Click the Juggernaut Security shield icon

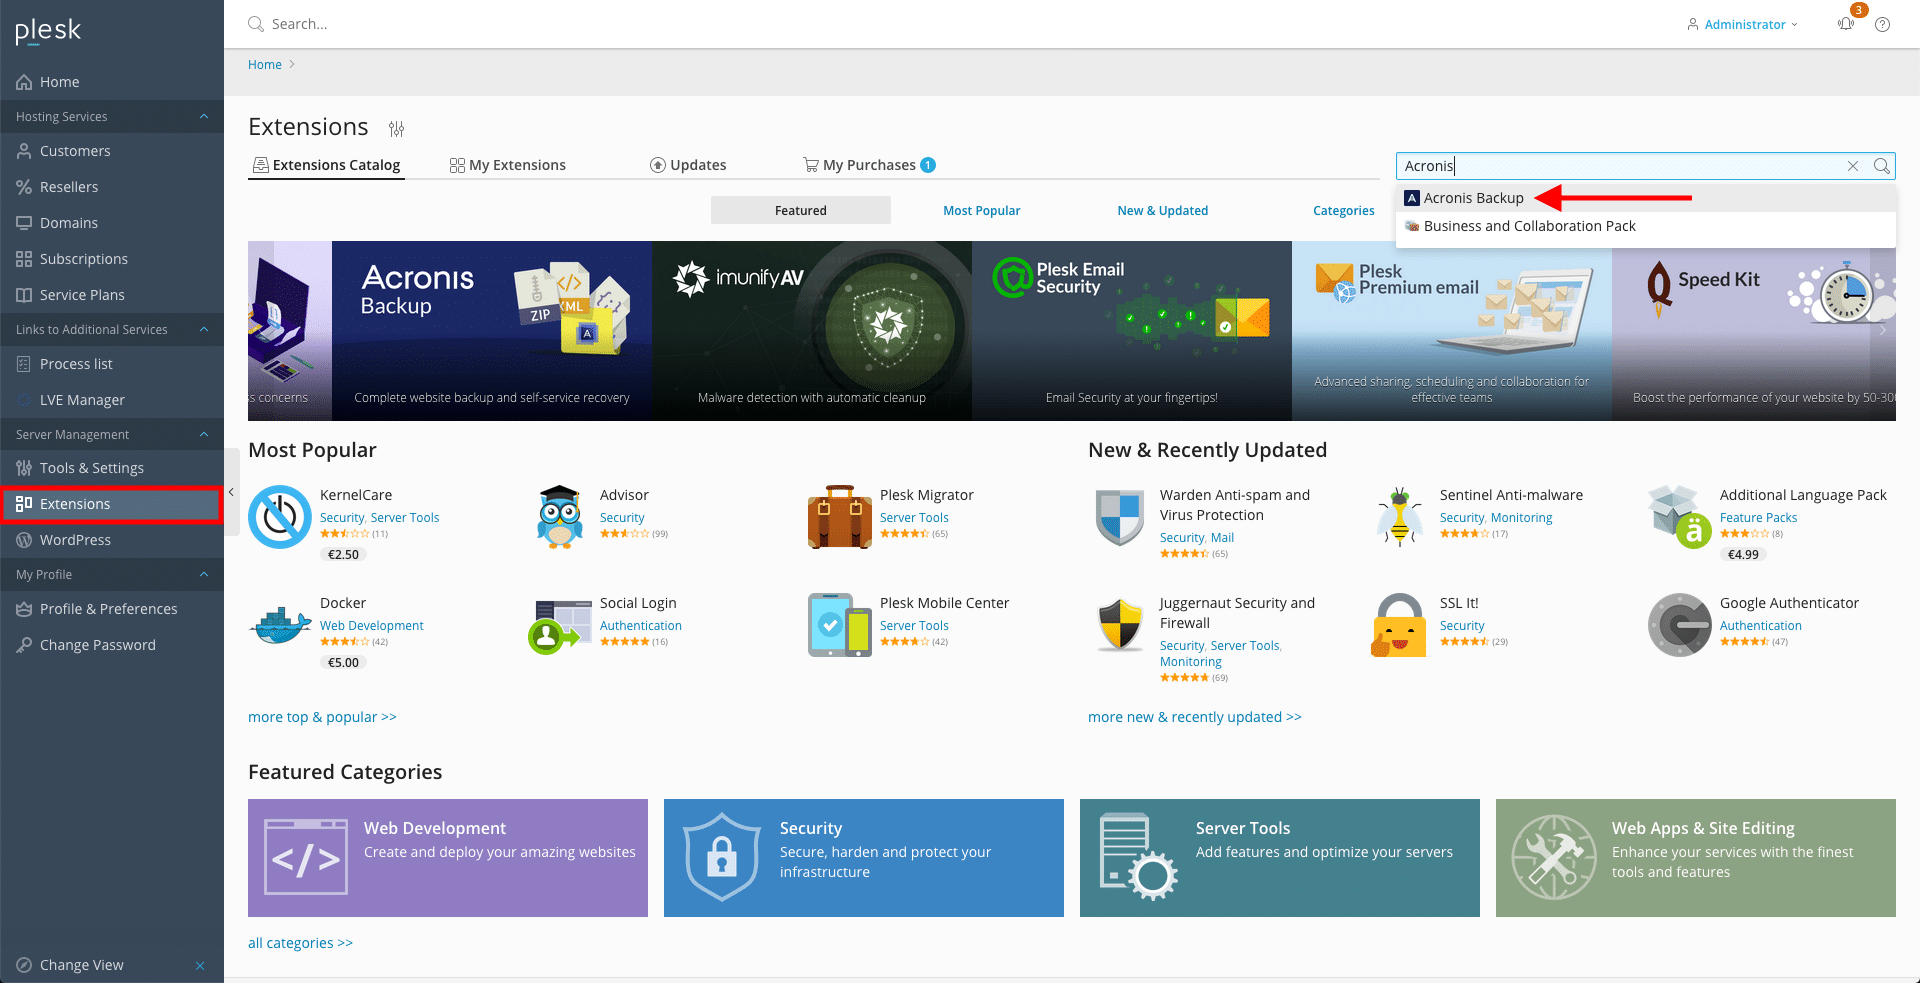click(1120, 625)
